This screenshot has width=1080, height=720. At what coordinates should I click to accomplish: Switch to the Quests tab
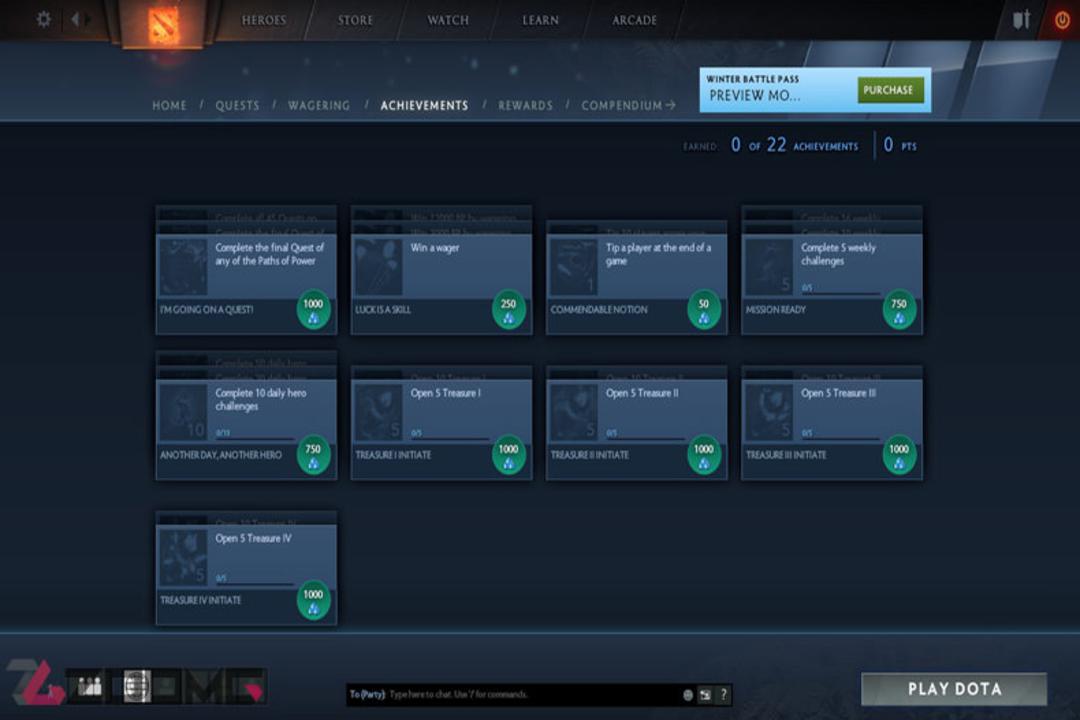(238, 105)
